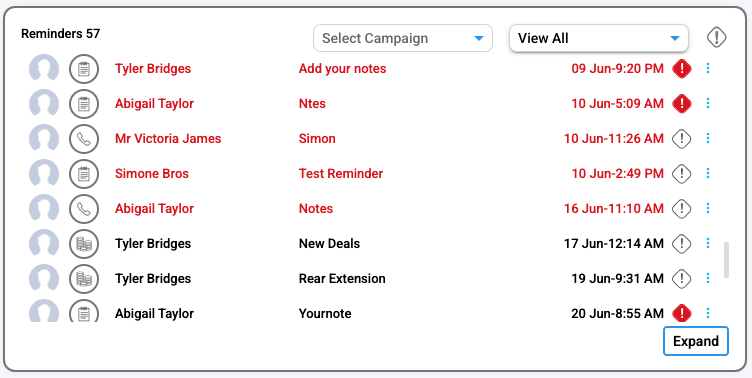Toggle priority flag on 10 Jun-2:49 PM reminder
This screenshot has width=752, height=378.
coord(682,174)
